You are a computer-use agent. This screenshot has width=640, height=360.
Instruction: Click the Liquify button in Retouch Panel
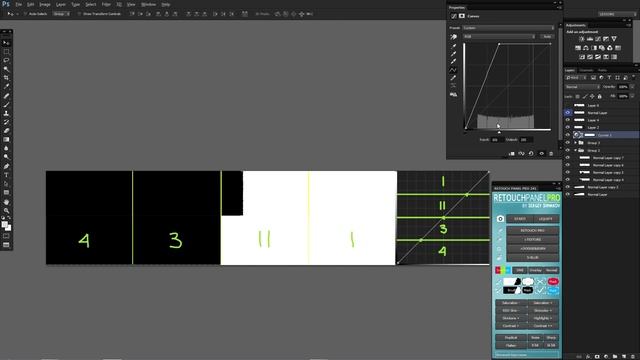(x=546, y=219)
